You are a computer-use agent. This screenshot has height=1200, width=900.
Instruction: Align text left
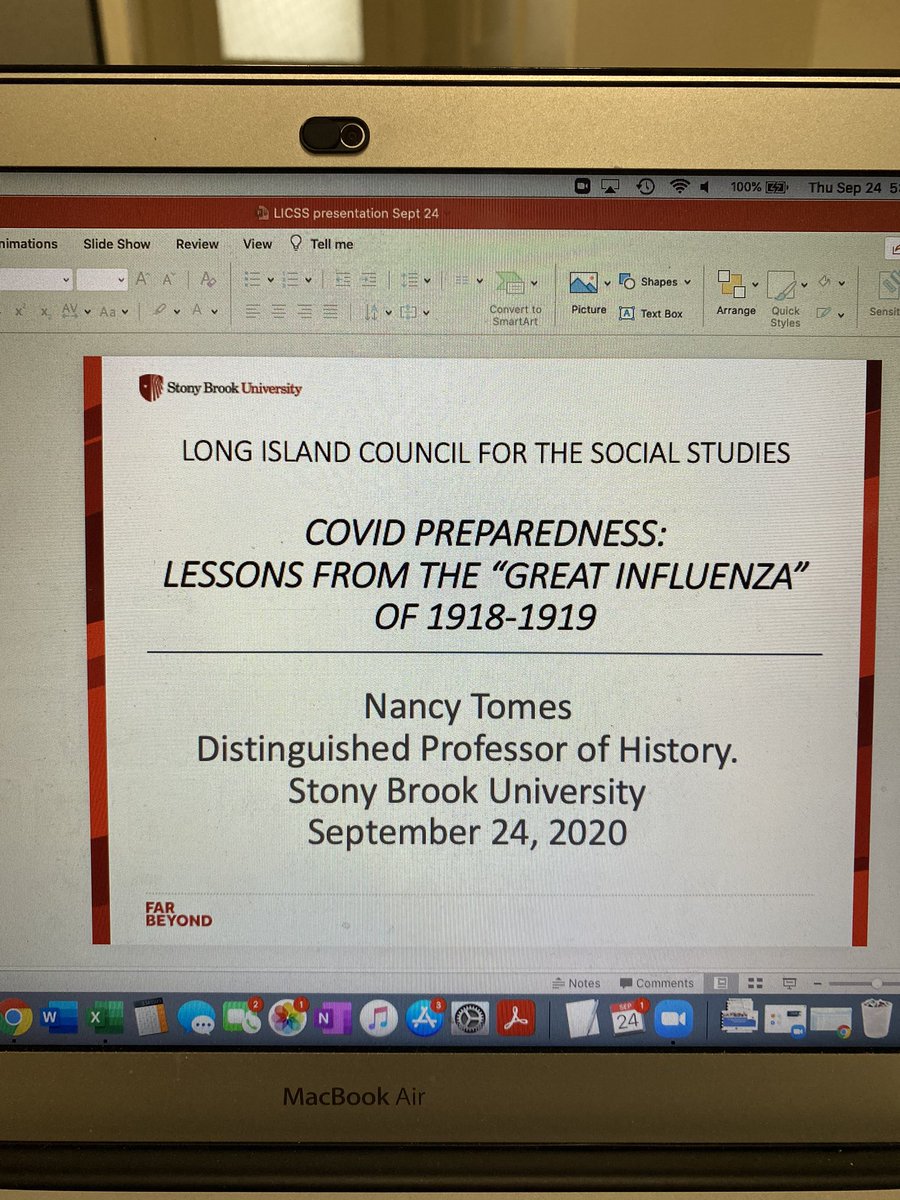click(253, 313)
